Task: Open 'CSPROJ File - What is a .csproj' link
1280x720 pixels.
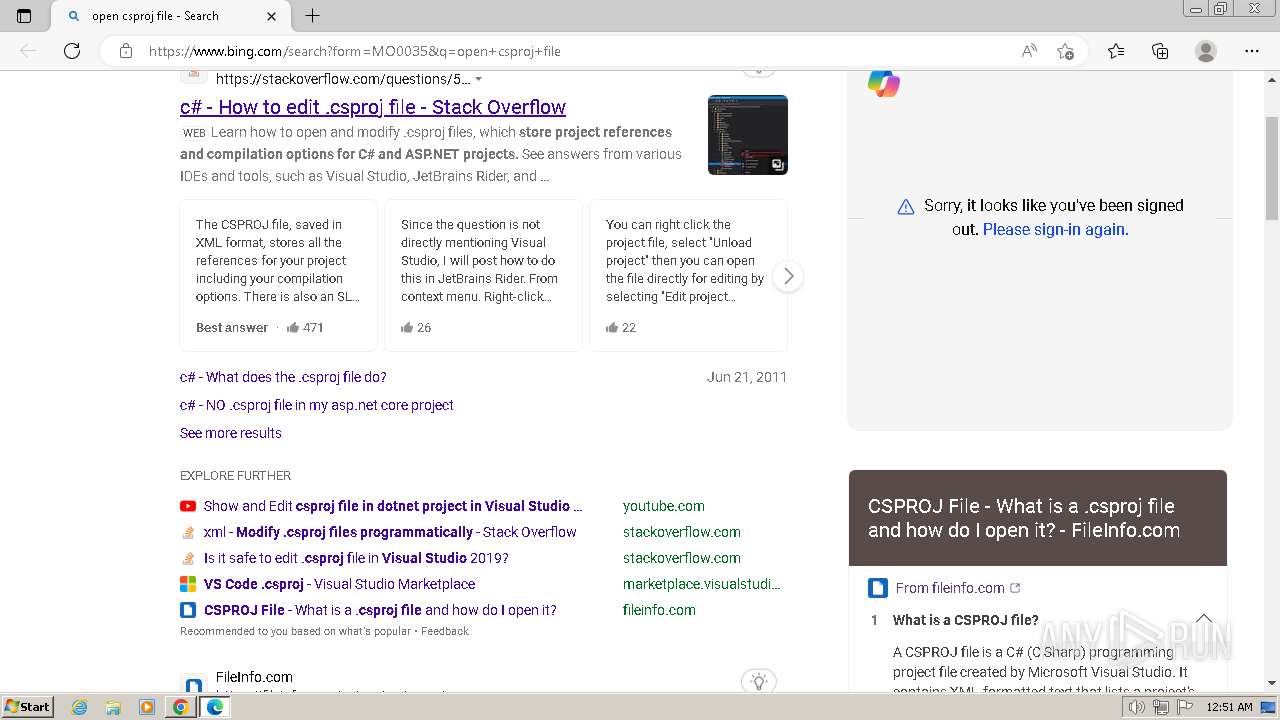Action: click(380, 610)
